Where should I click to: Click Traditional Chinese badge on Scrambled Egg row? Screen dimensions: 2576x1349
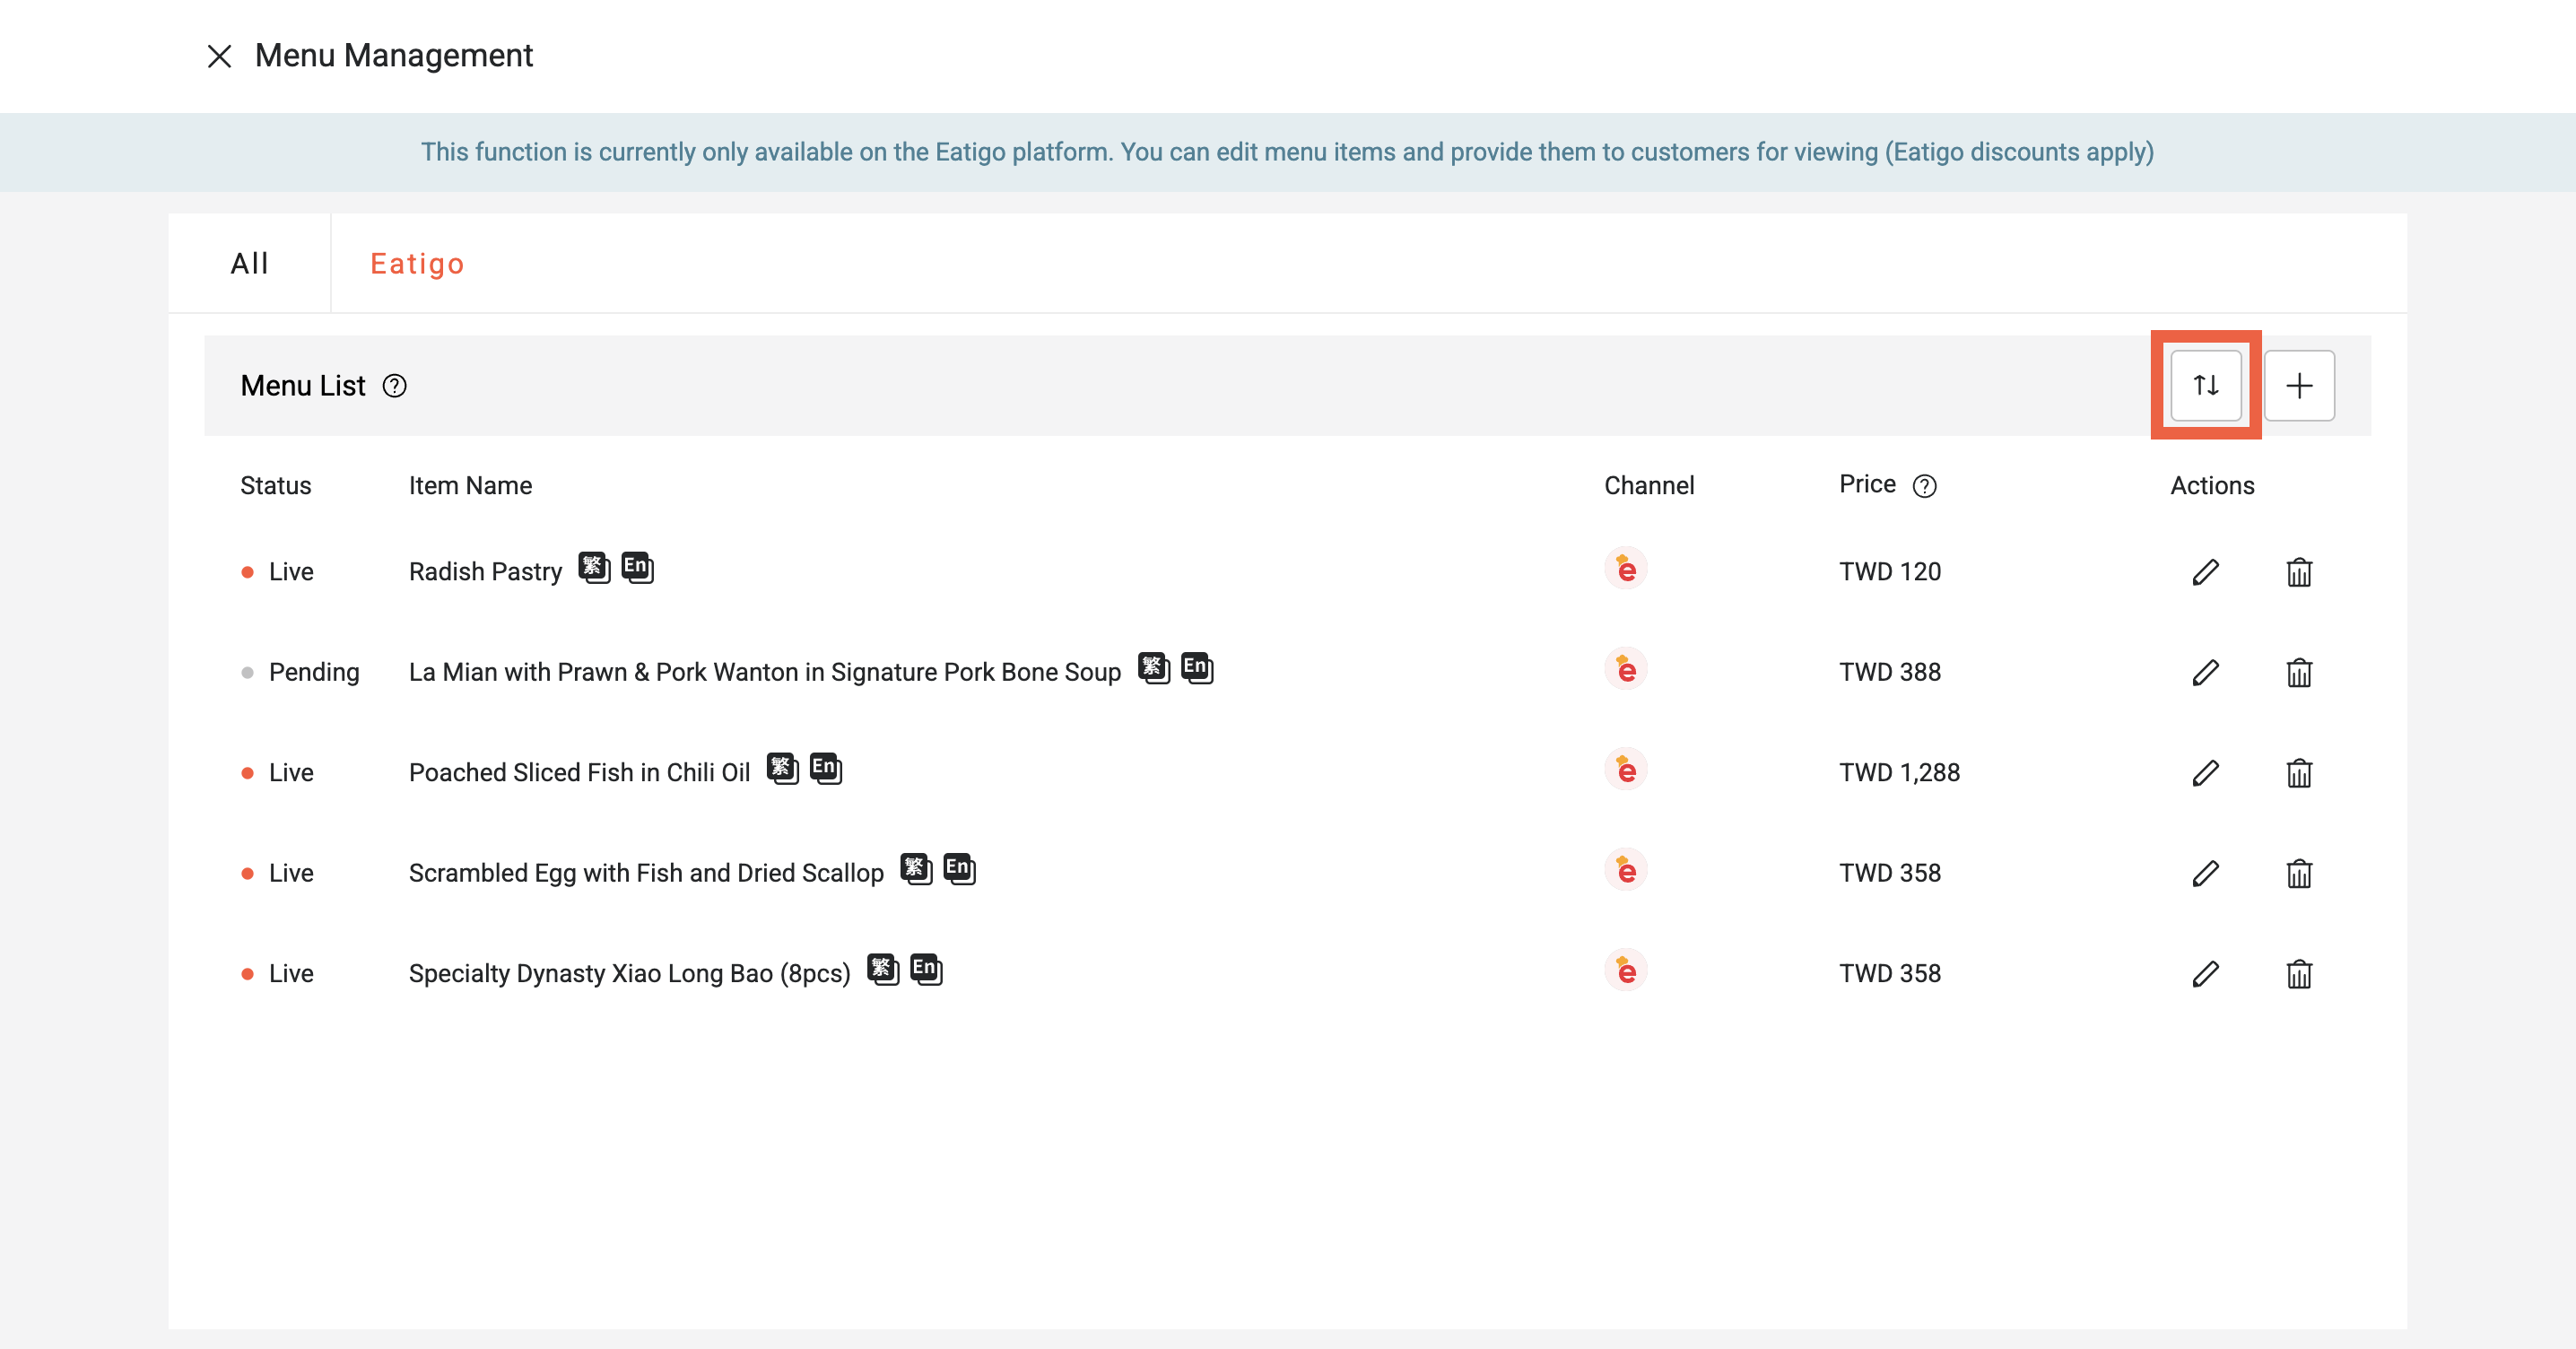[x=916, y=869]
